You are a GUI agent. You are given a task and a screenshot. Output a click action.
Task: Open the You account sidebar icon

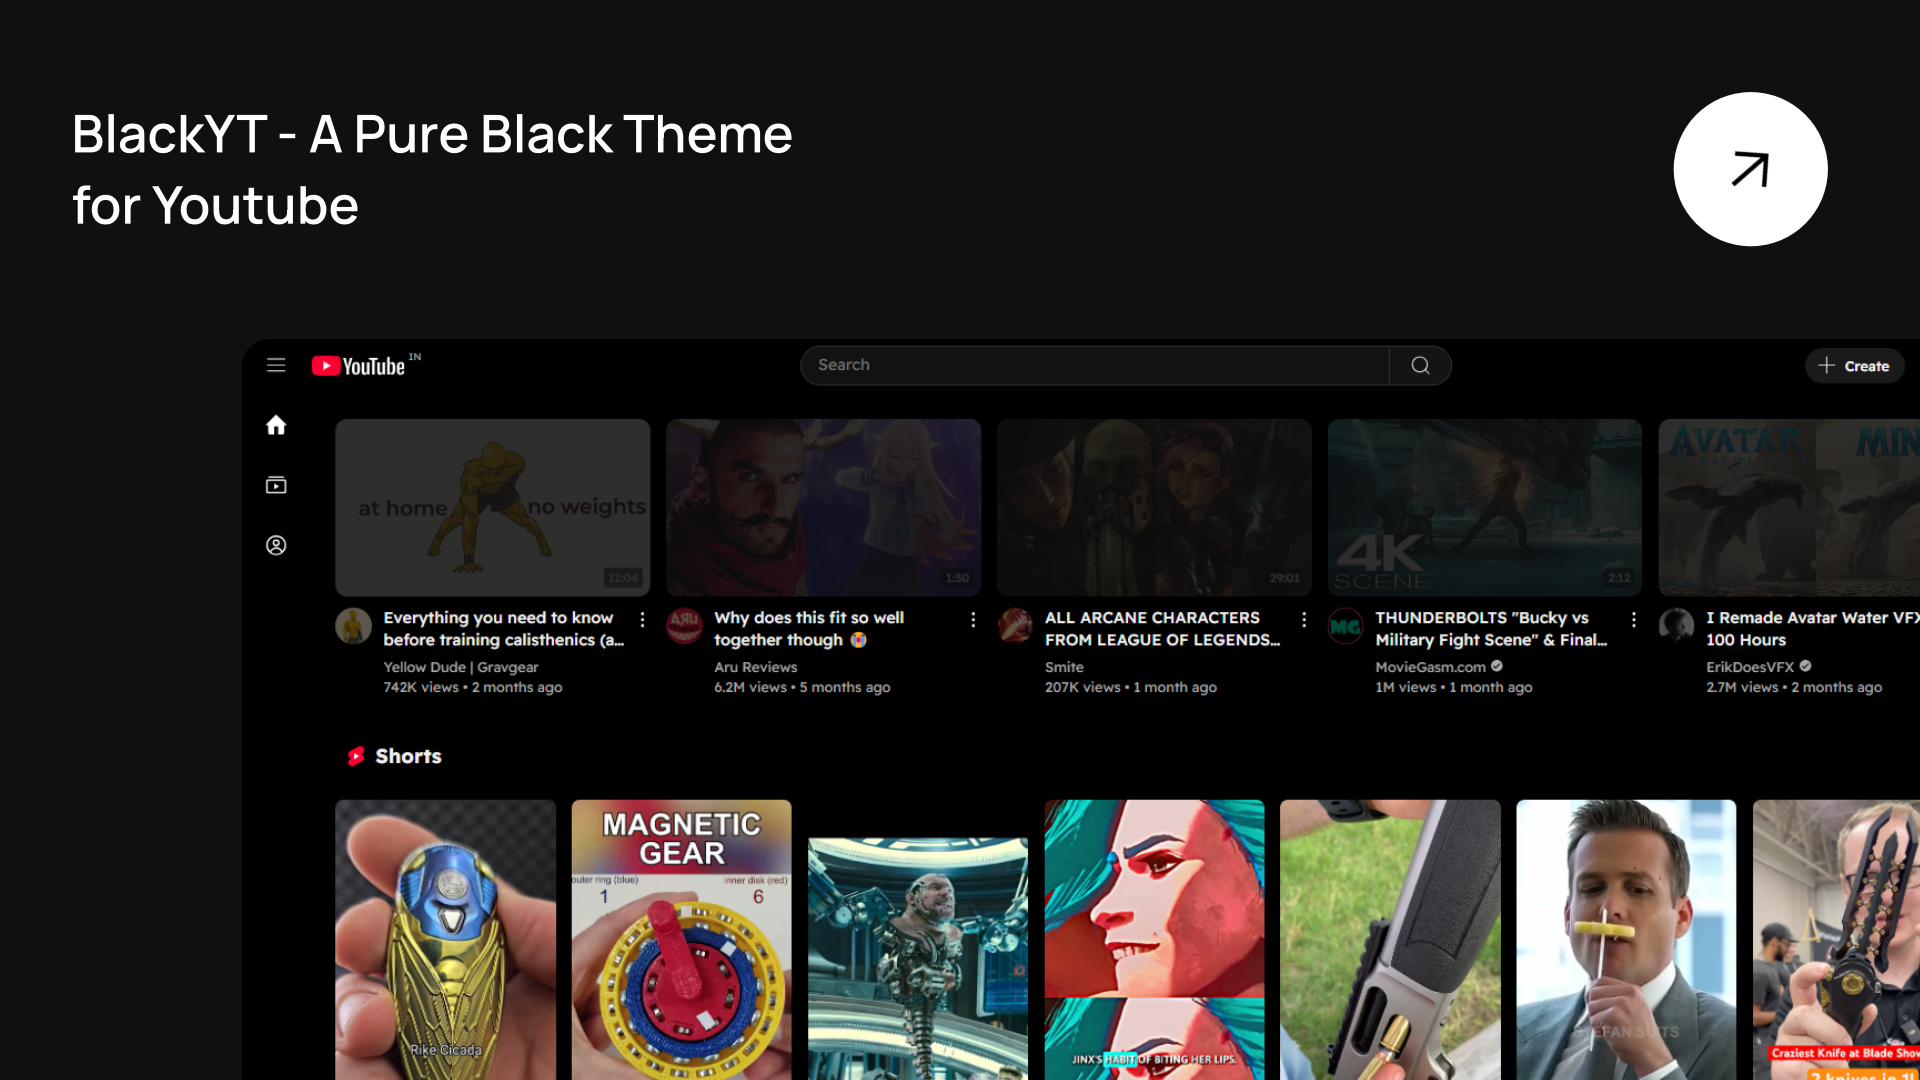276,545
